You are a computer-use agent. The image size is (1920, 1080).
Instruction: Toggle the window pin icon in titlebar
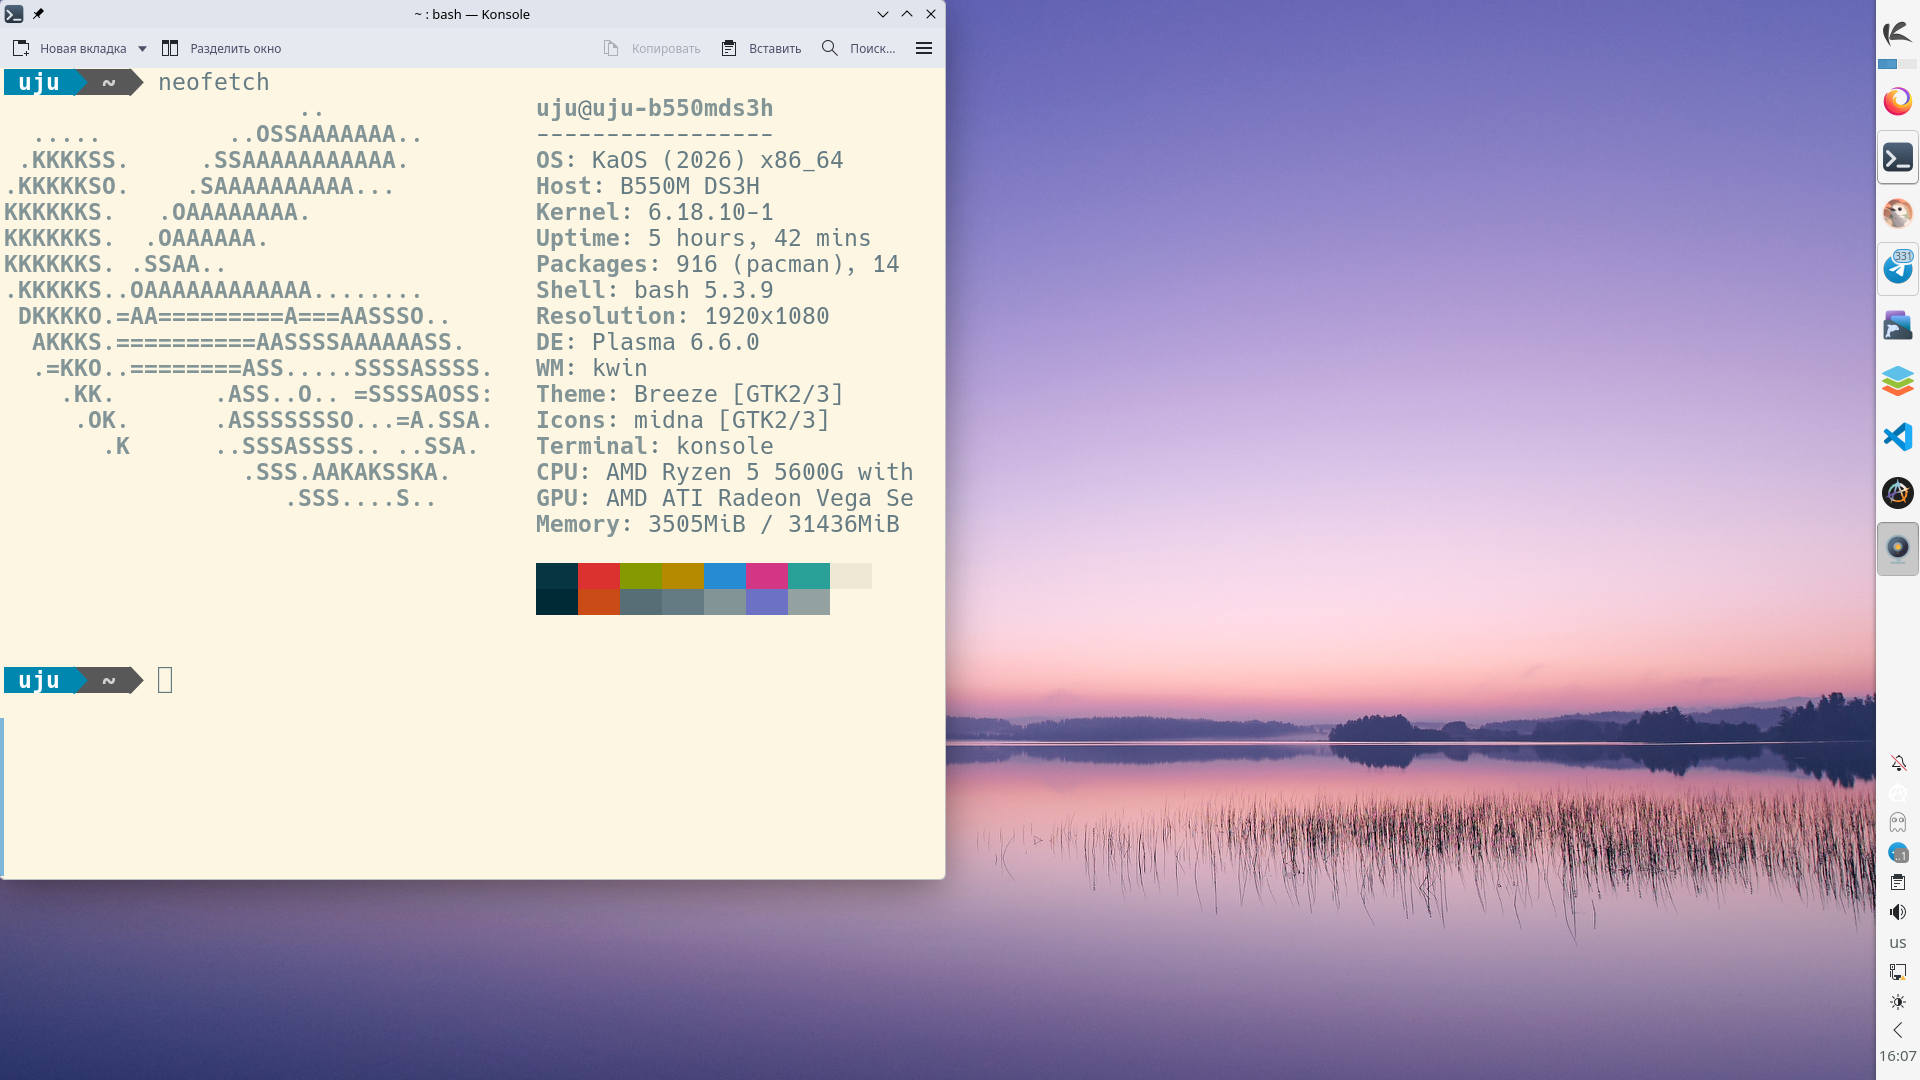(x=38, y=14)
